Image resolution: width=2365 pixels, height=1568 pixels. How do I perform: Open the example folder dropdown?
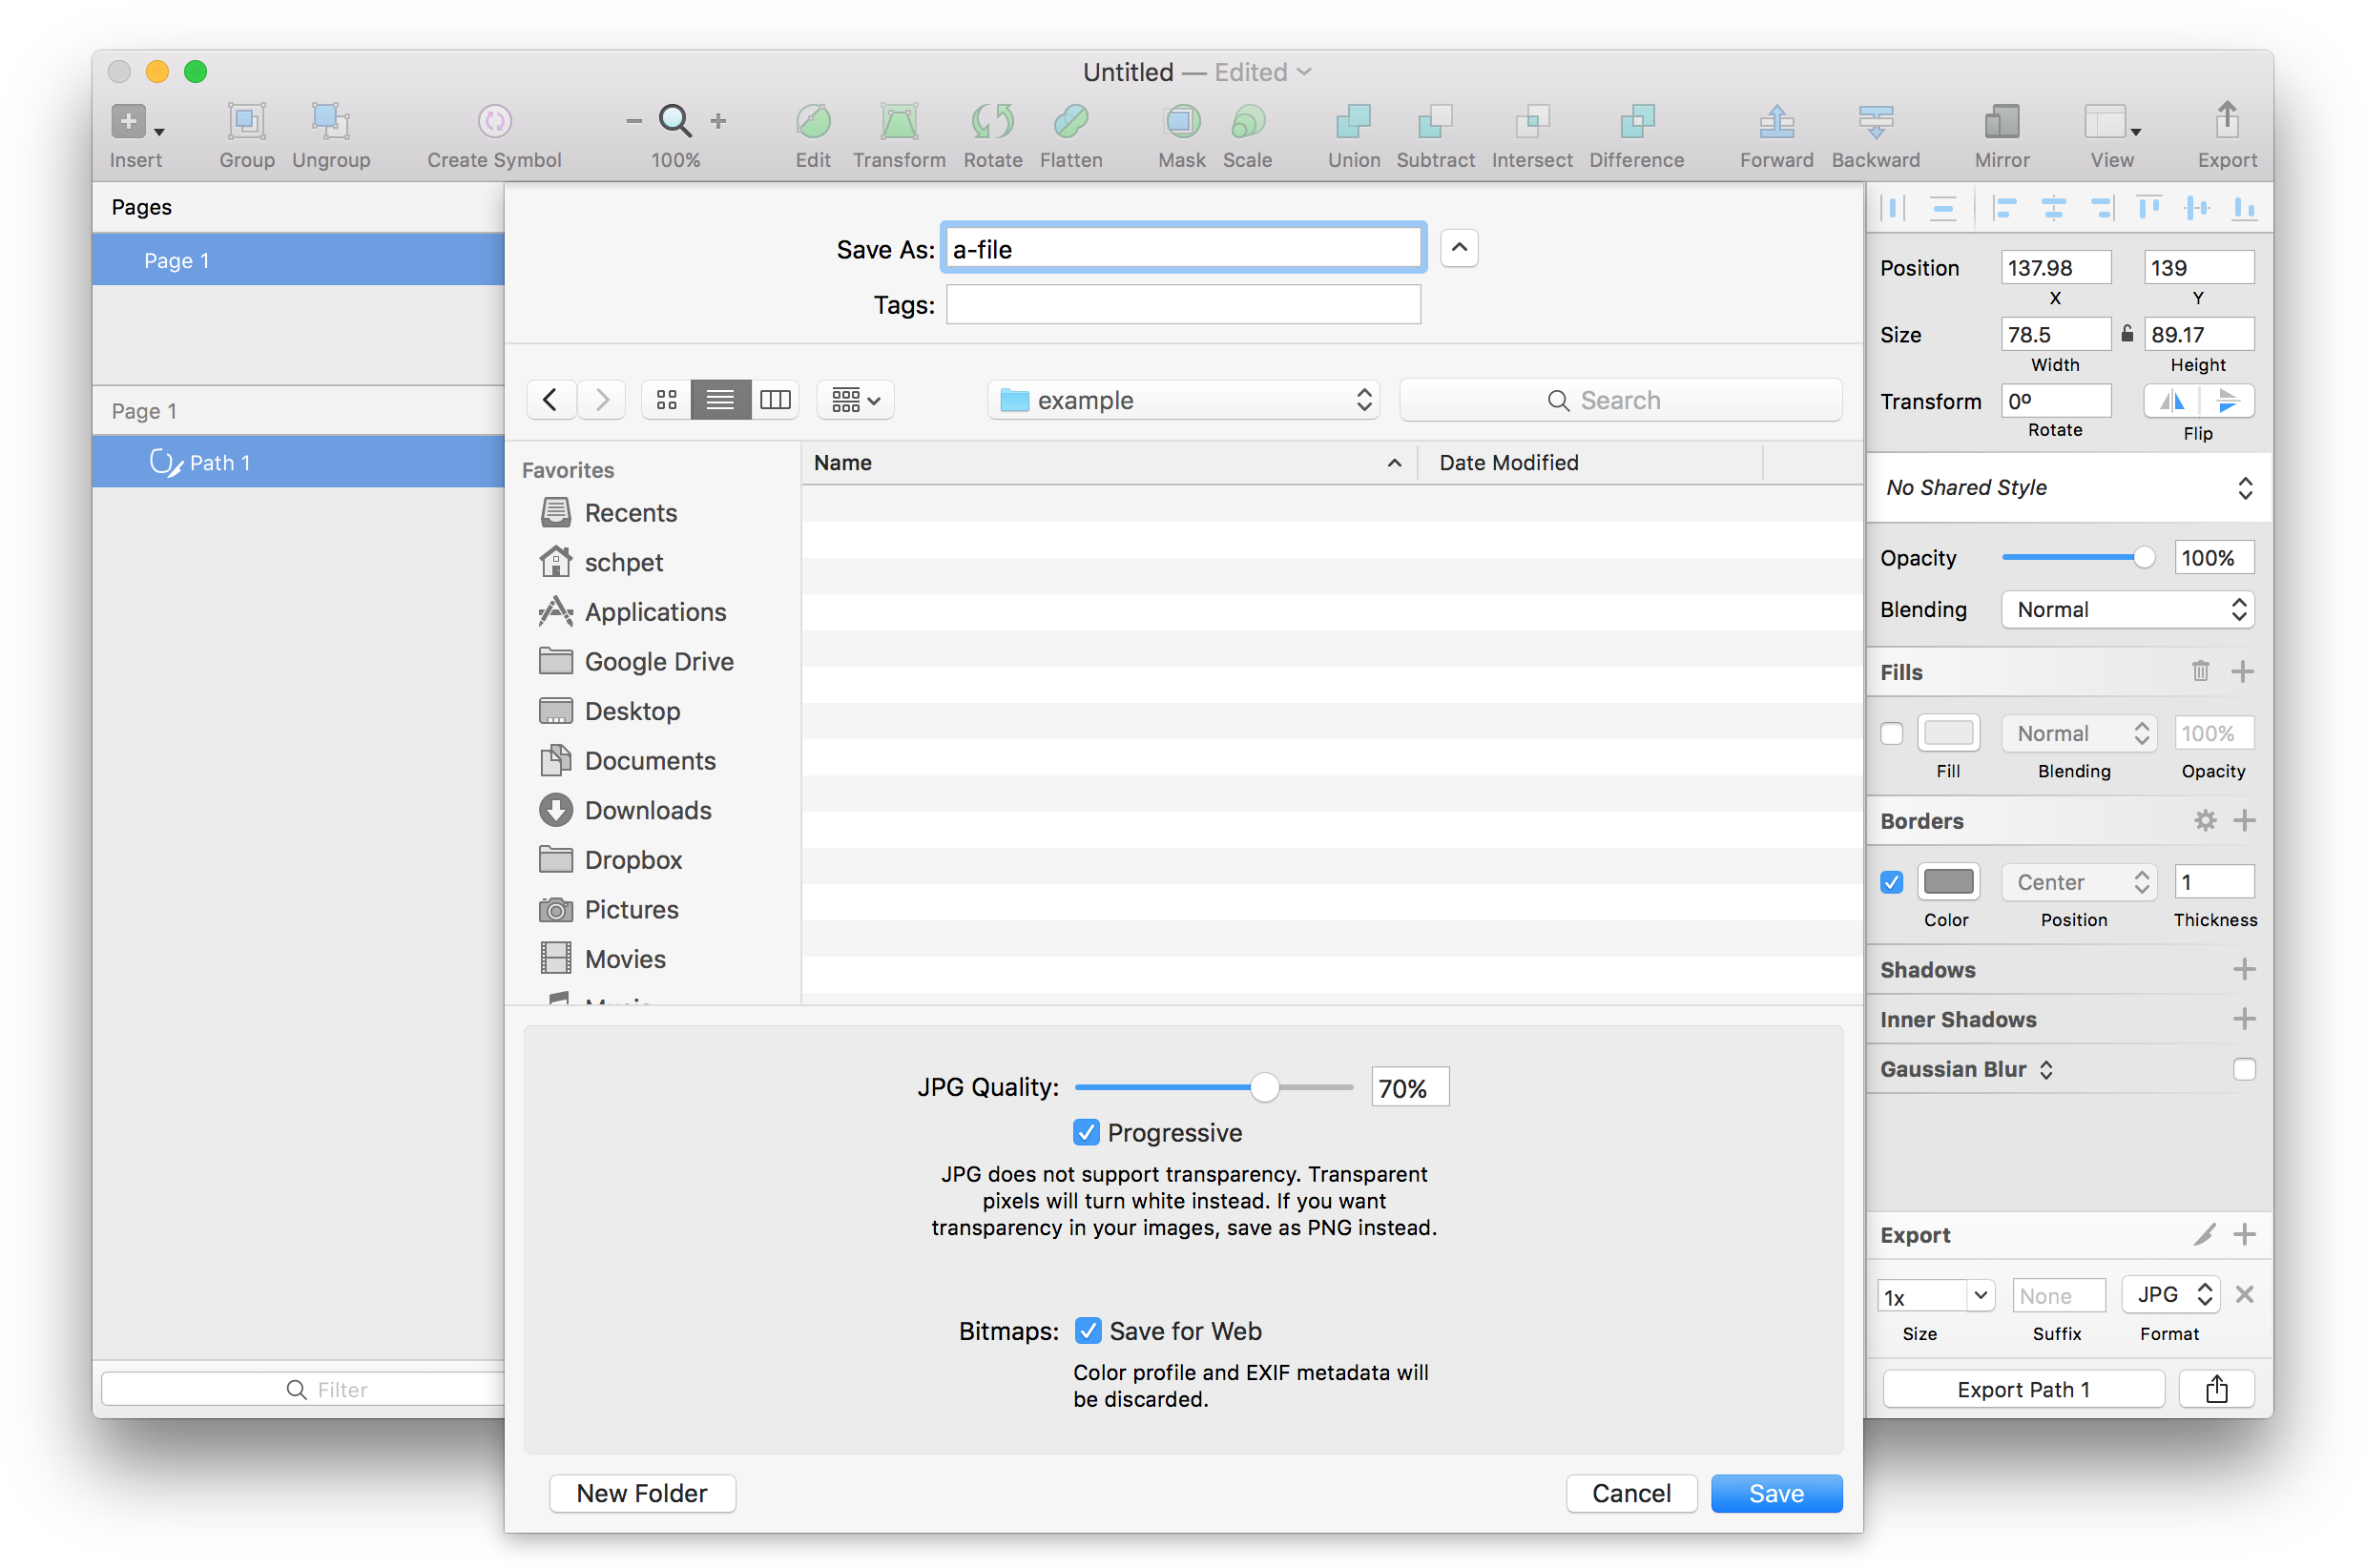pos(1183,399)
